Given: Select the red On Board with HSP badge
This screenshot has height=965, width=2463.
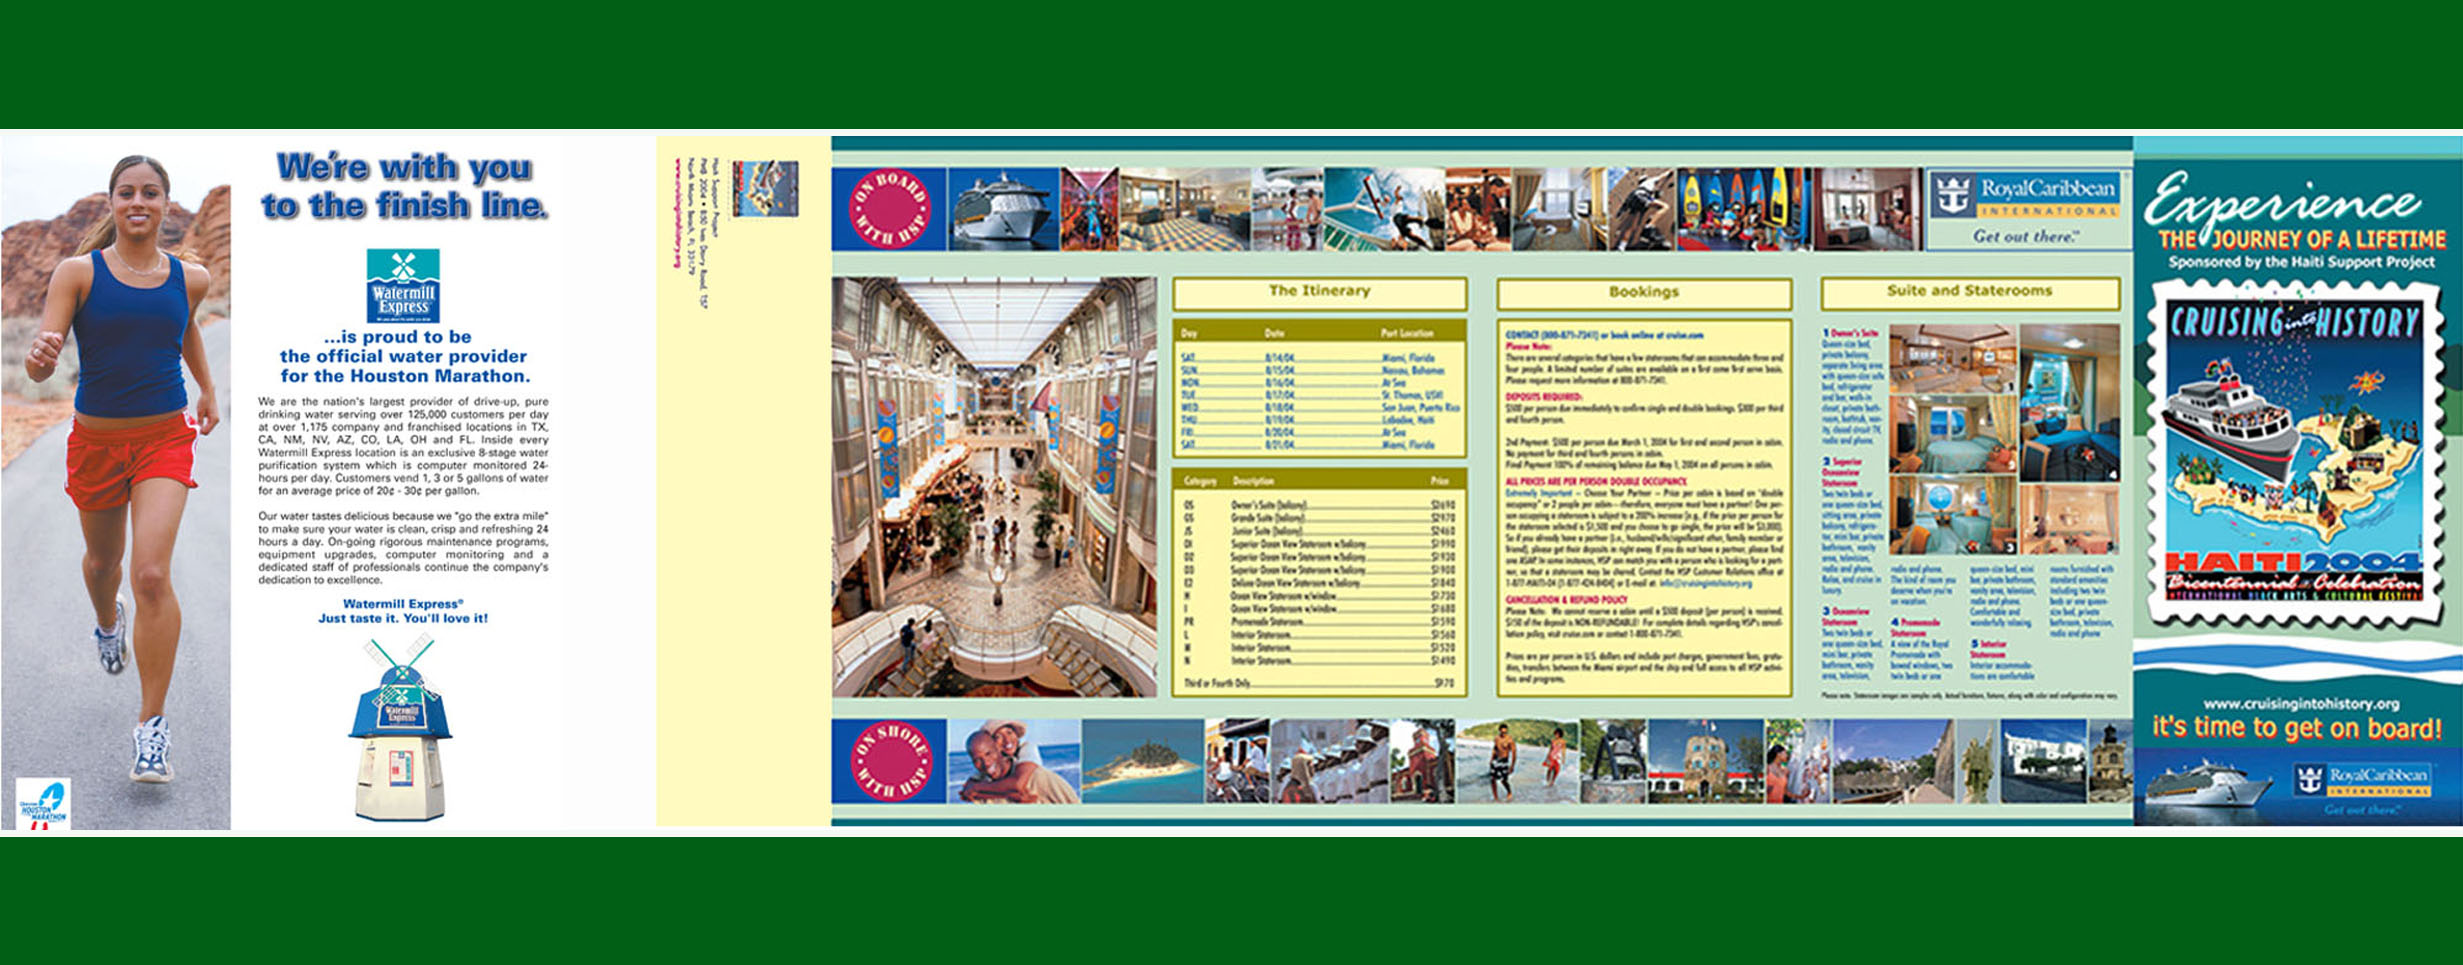Looking at the screenshot, I should pos(889,210).
